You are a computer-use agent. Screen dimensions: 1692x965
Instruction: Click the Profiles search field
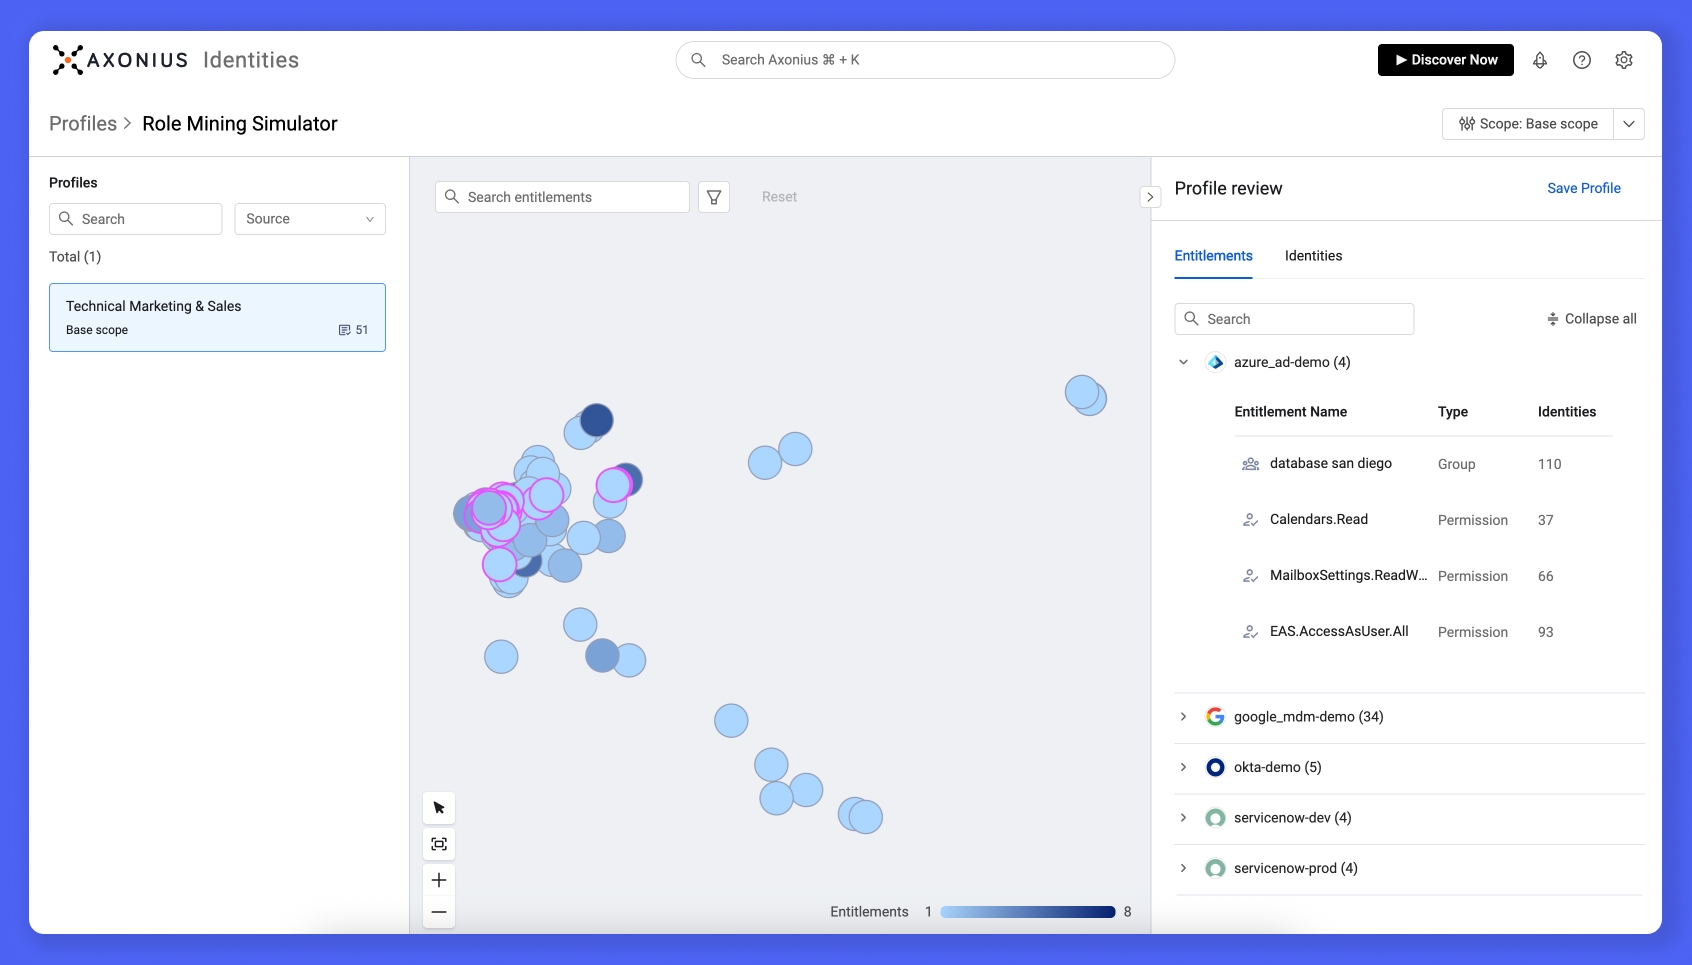click(x=135, y=219)
